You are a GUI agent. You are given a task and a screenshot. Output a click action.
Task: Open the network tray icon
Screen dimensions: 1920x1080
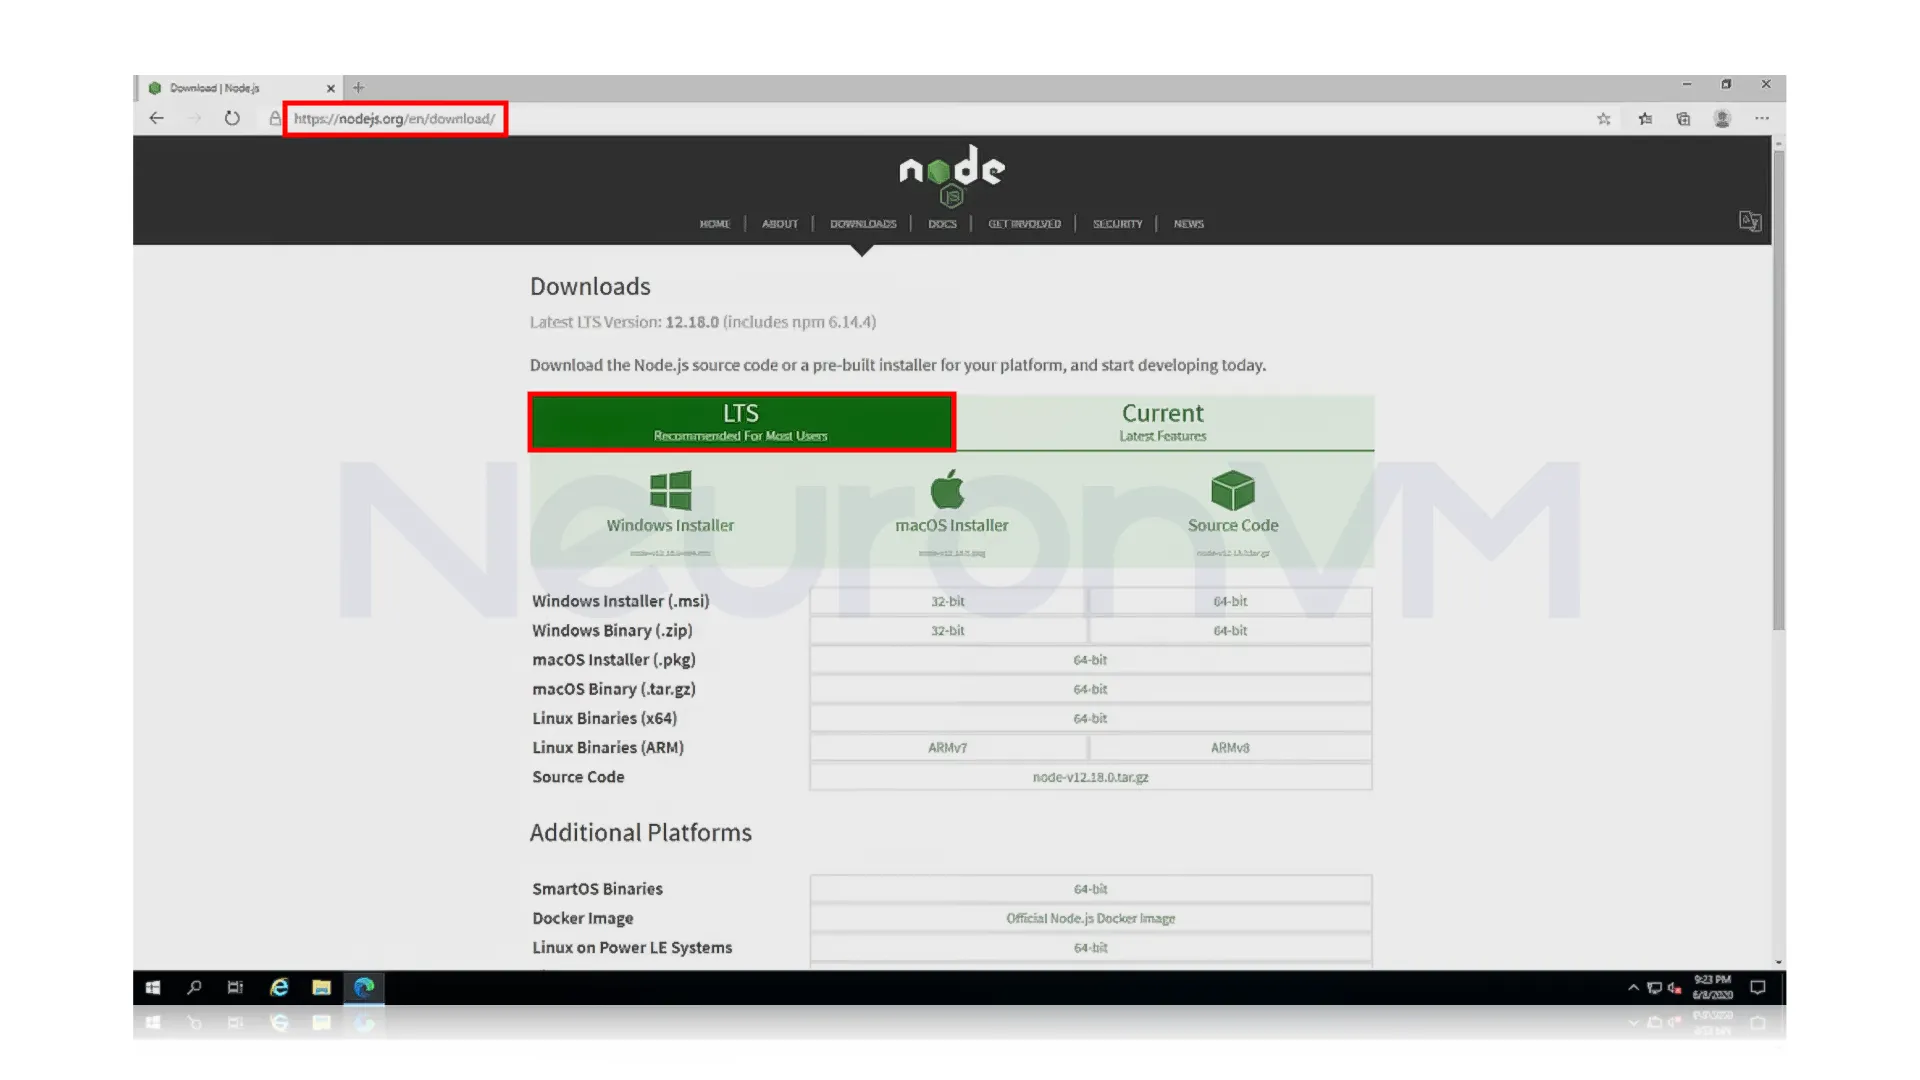(1654, 988)
